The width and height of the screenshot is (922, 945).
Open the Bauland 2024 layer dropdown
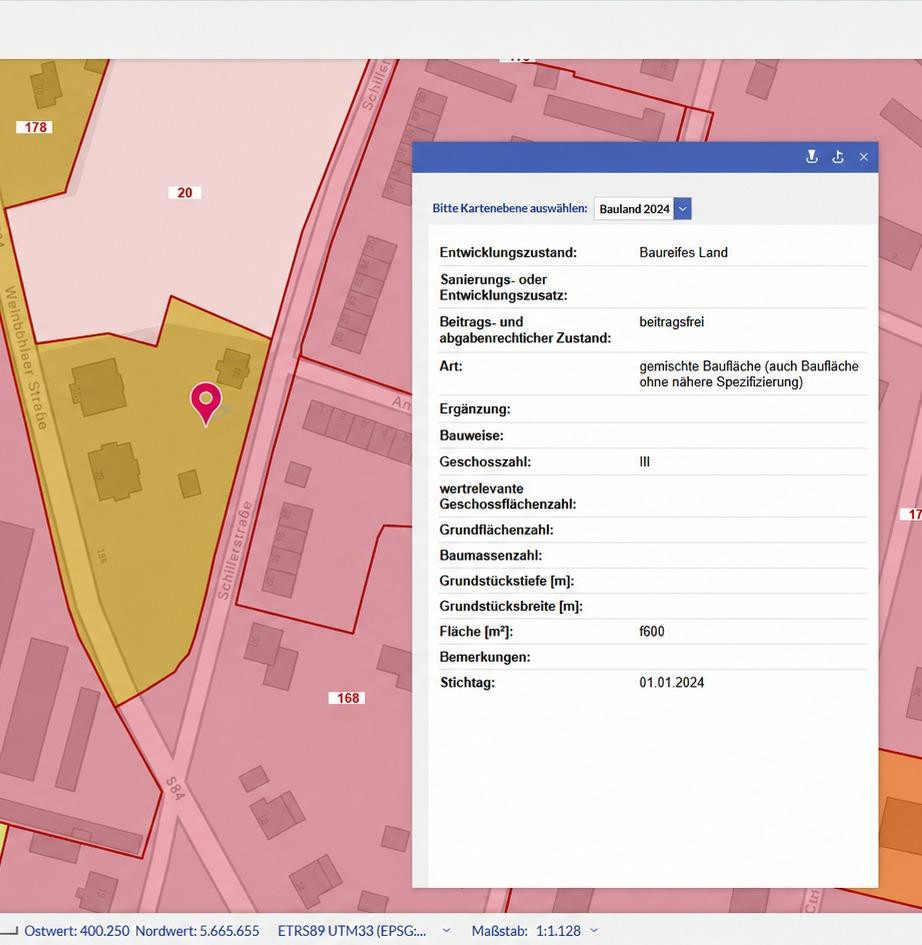683,209
